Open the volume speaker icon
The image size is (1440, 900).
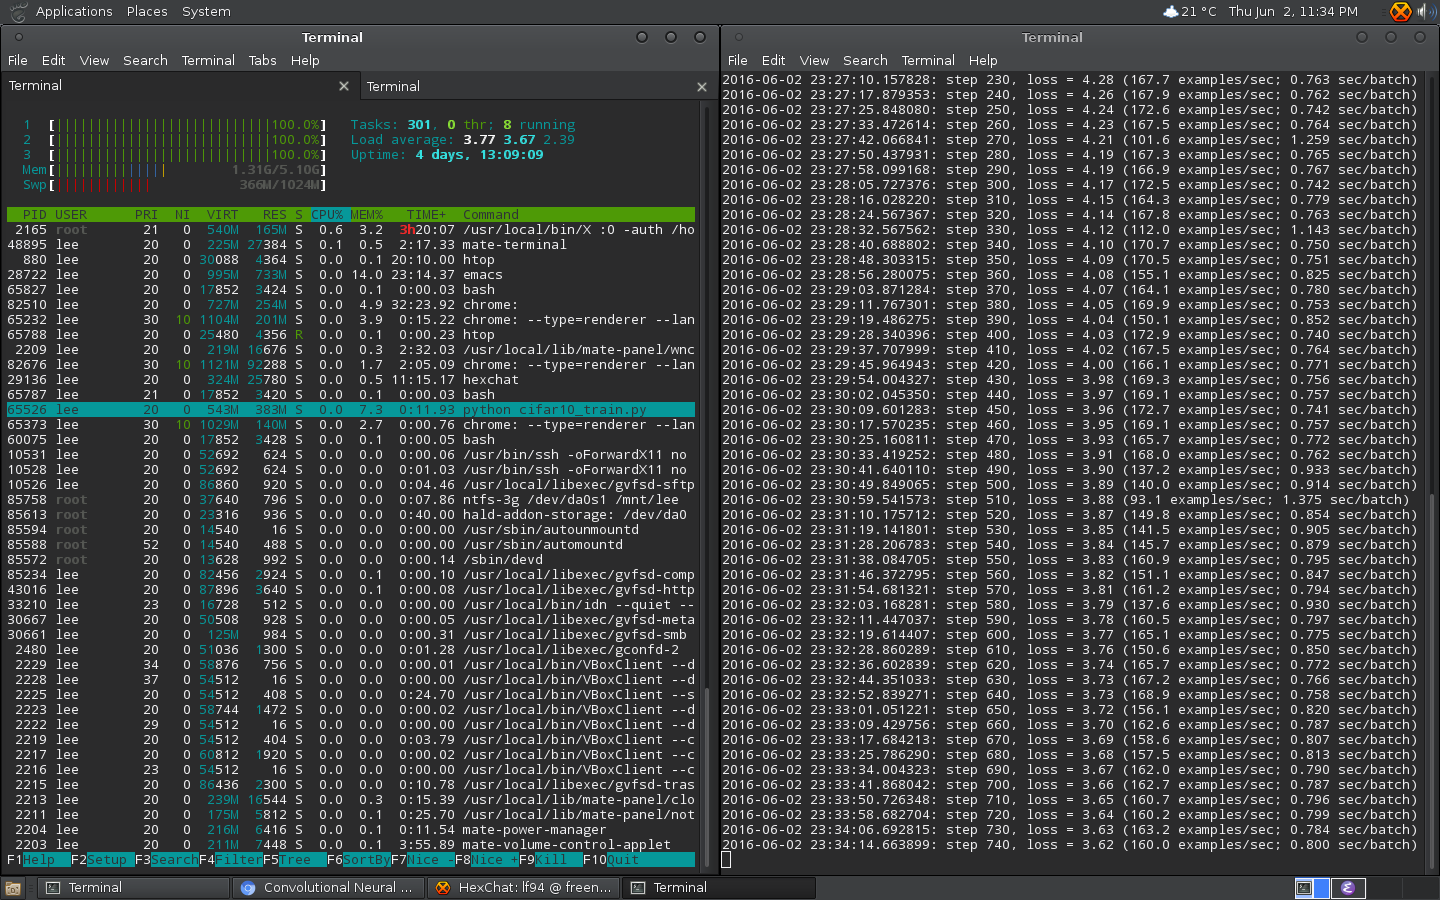point(1424,12)
